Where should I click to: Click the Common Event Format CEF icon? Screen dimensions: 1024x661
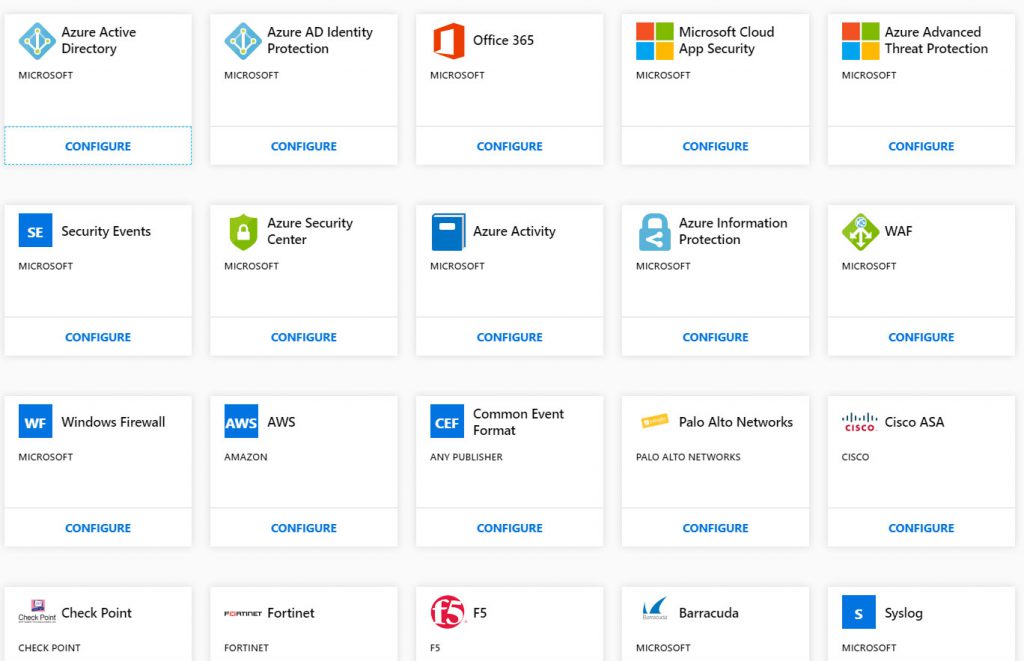pos(447,421)
